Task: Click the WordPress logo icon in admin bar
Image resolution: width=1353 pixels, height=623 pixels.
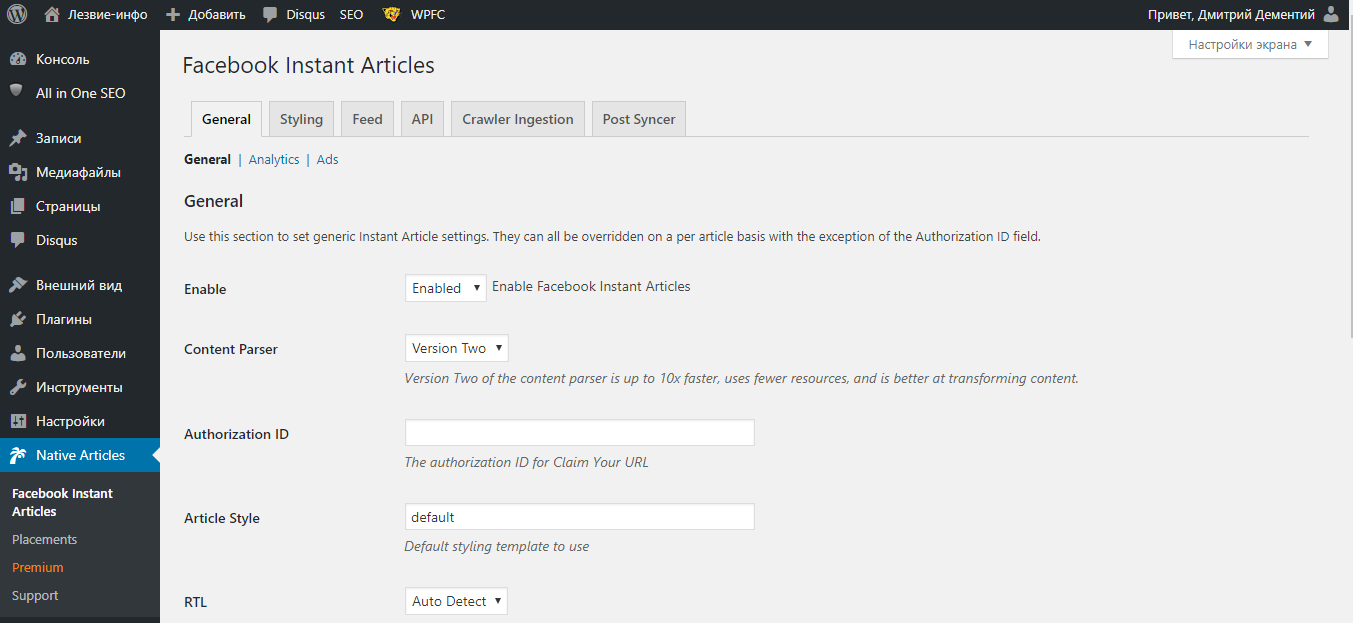Action: pos(17,15)
